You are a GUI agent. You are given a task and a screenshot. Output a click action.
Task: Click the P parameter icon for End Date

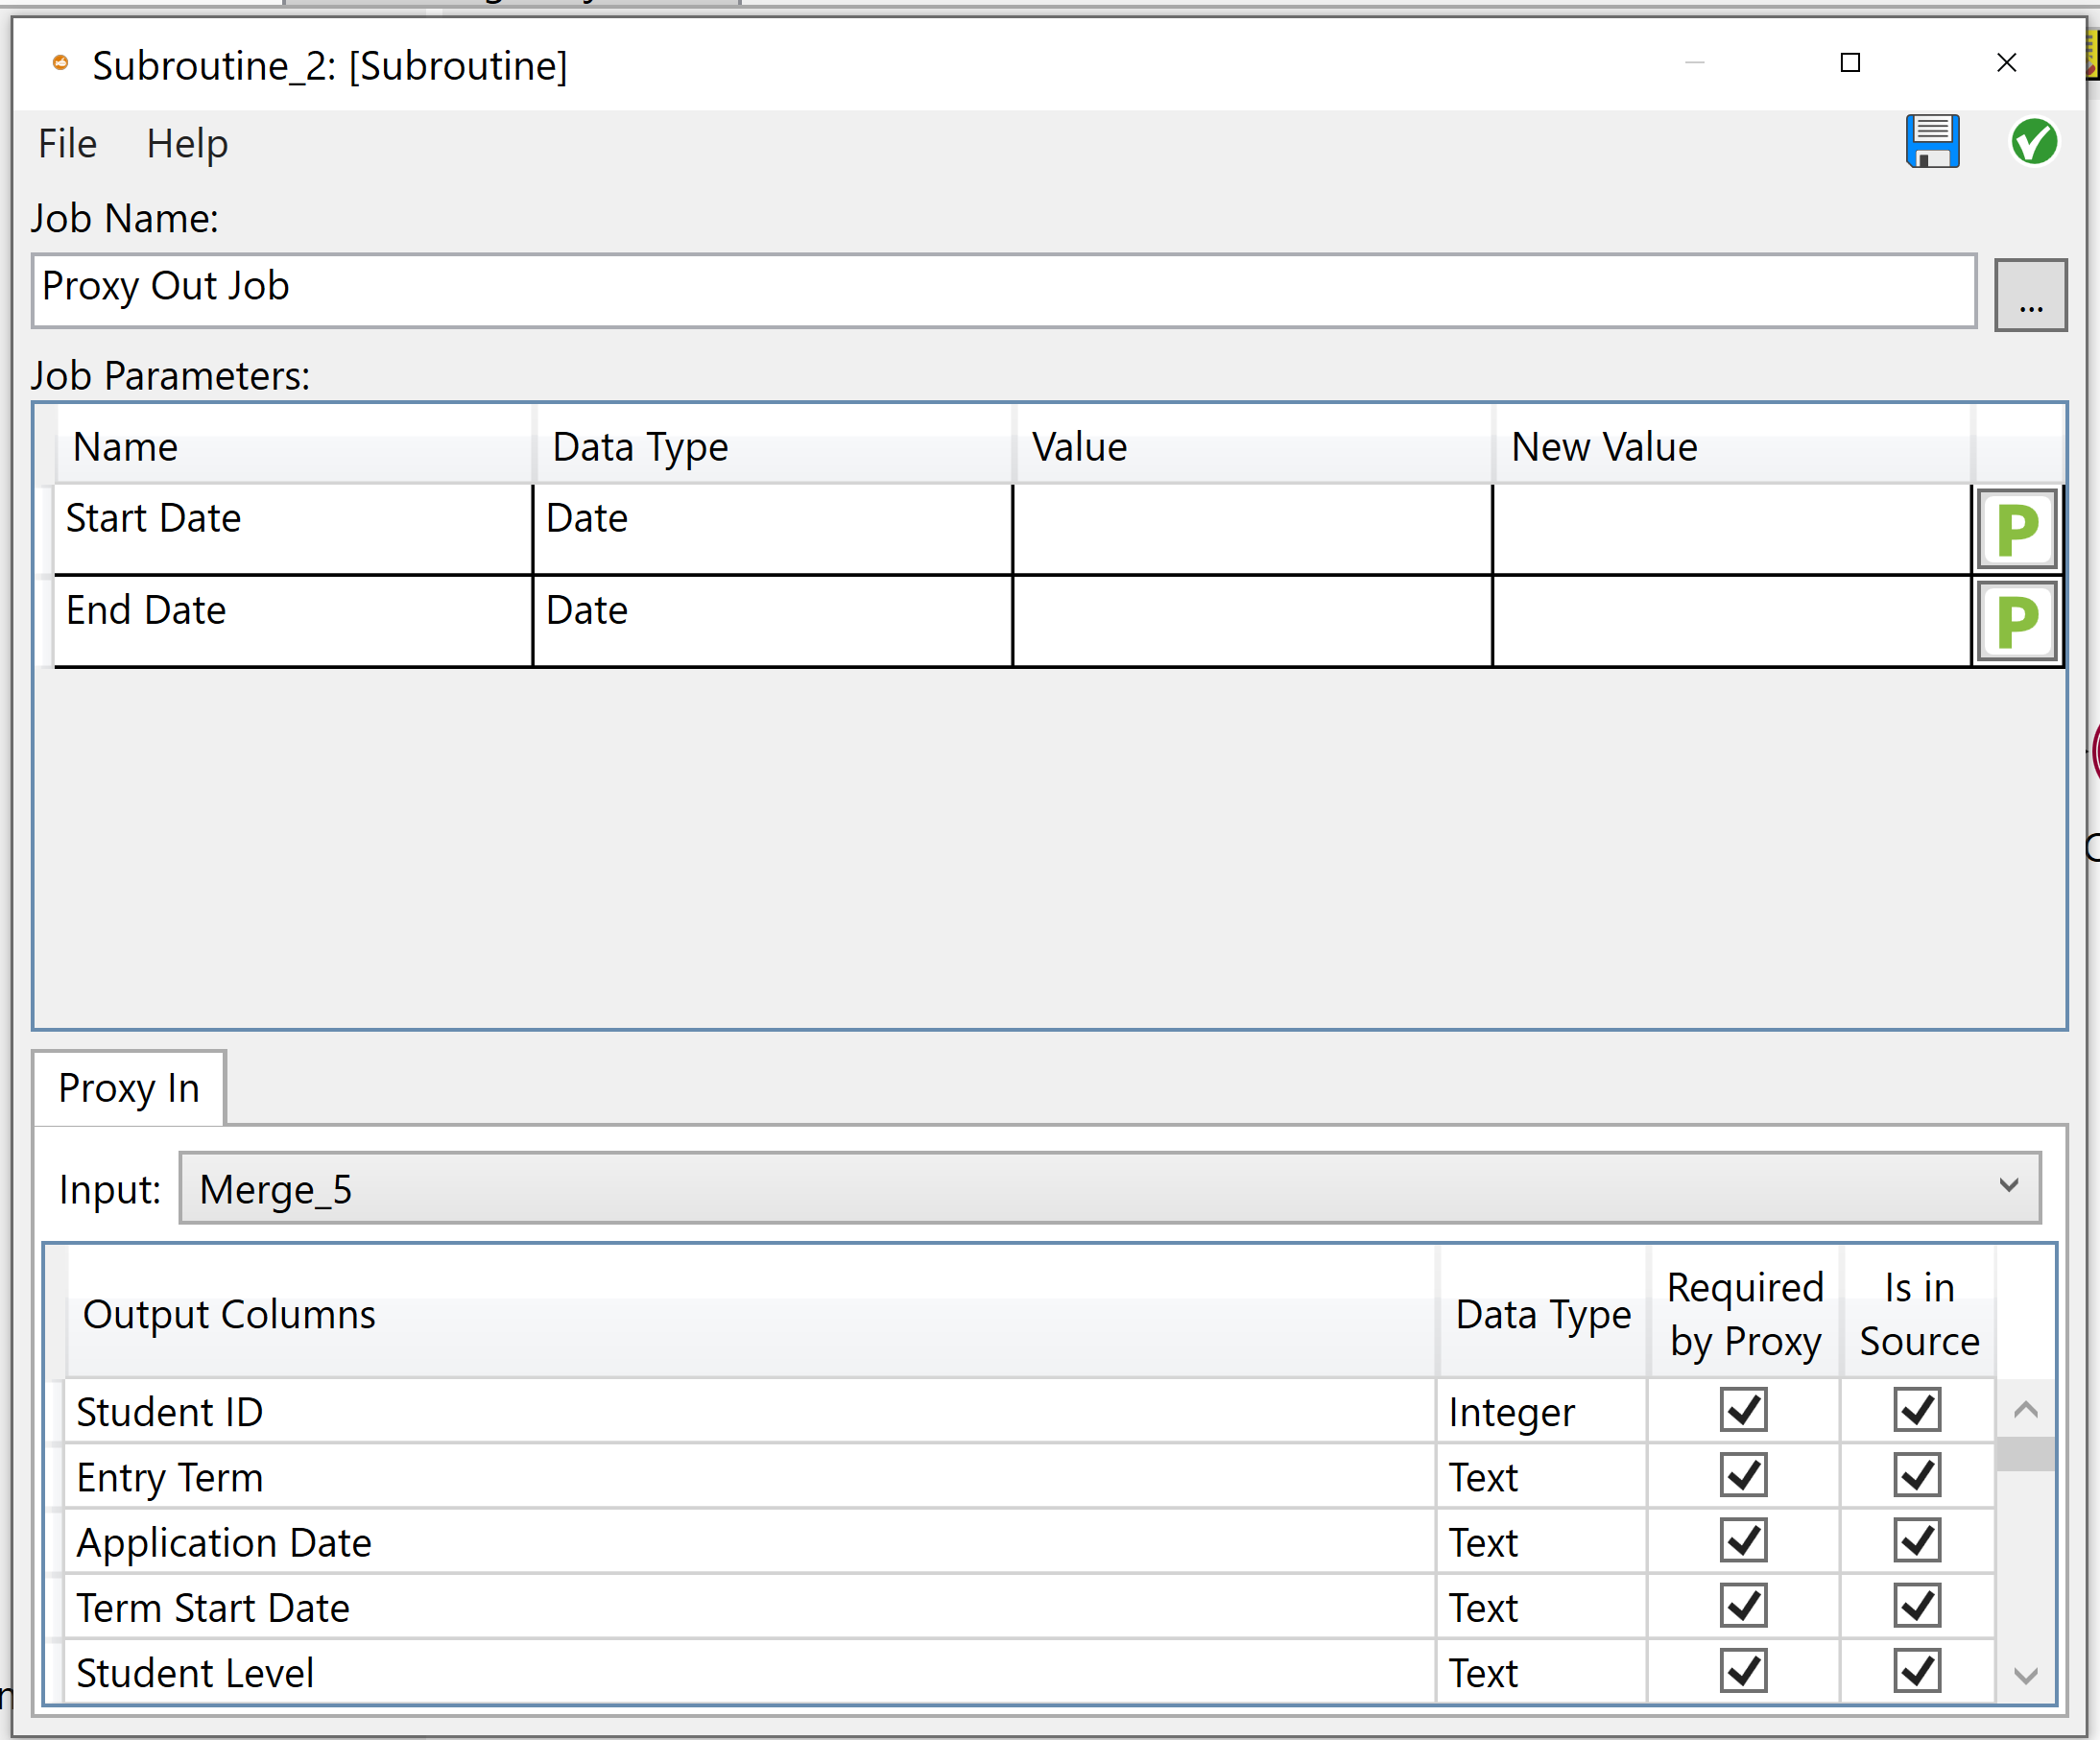tap(2016, 620)
